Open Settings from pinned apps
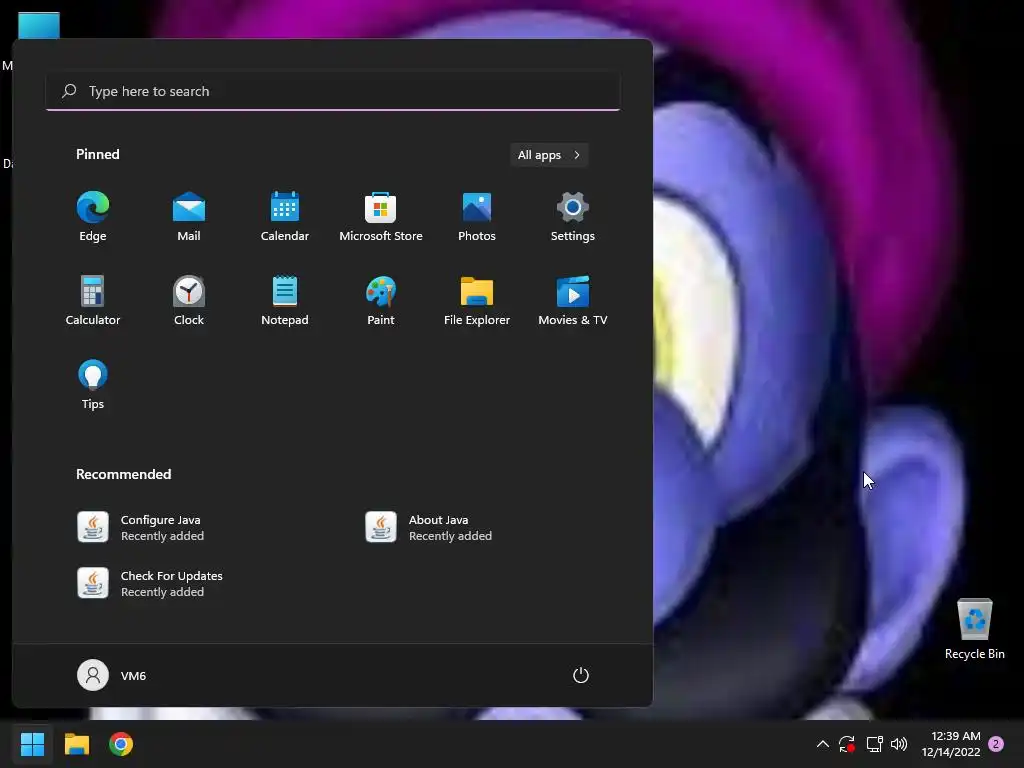Image resolution: width=1024 pixels, height=768 pixels. pos(573,217)
